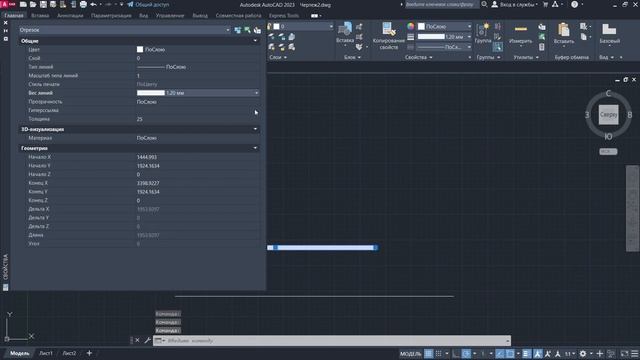Click the group selection toggle icon in Группы
The height and width of the screenshot is (360, 640).
click(x=498, y=47)
